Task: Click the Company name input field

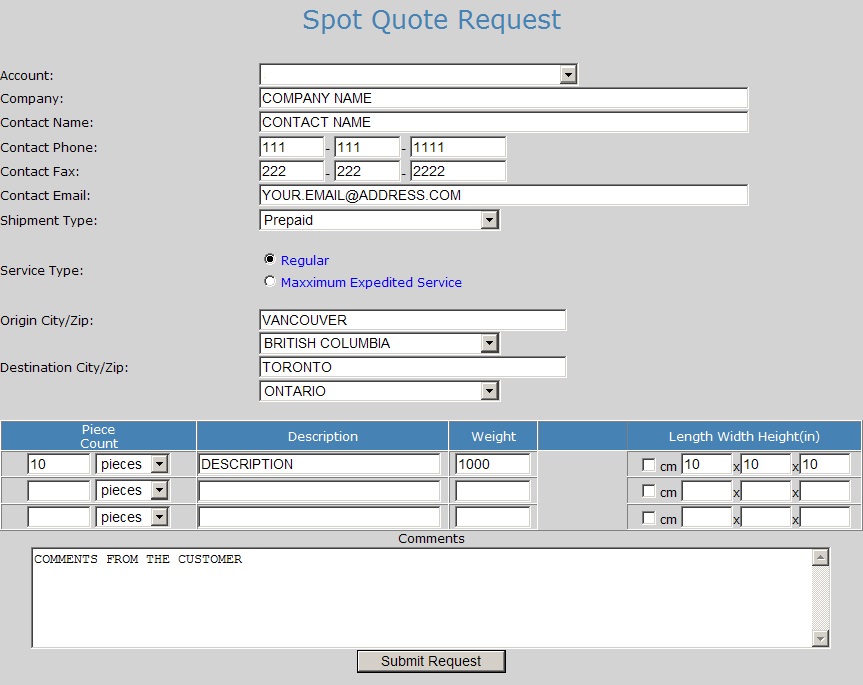Action: point(503,98)
